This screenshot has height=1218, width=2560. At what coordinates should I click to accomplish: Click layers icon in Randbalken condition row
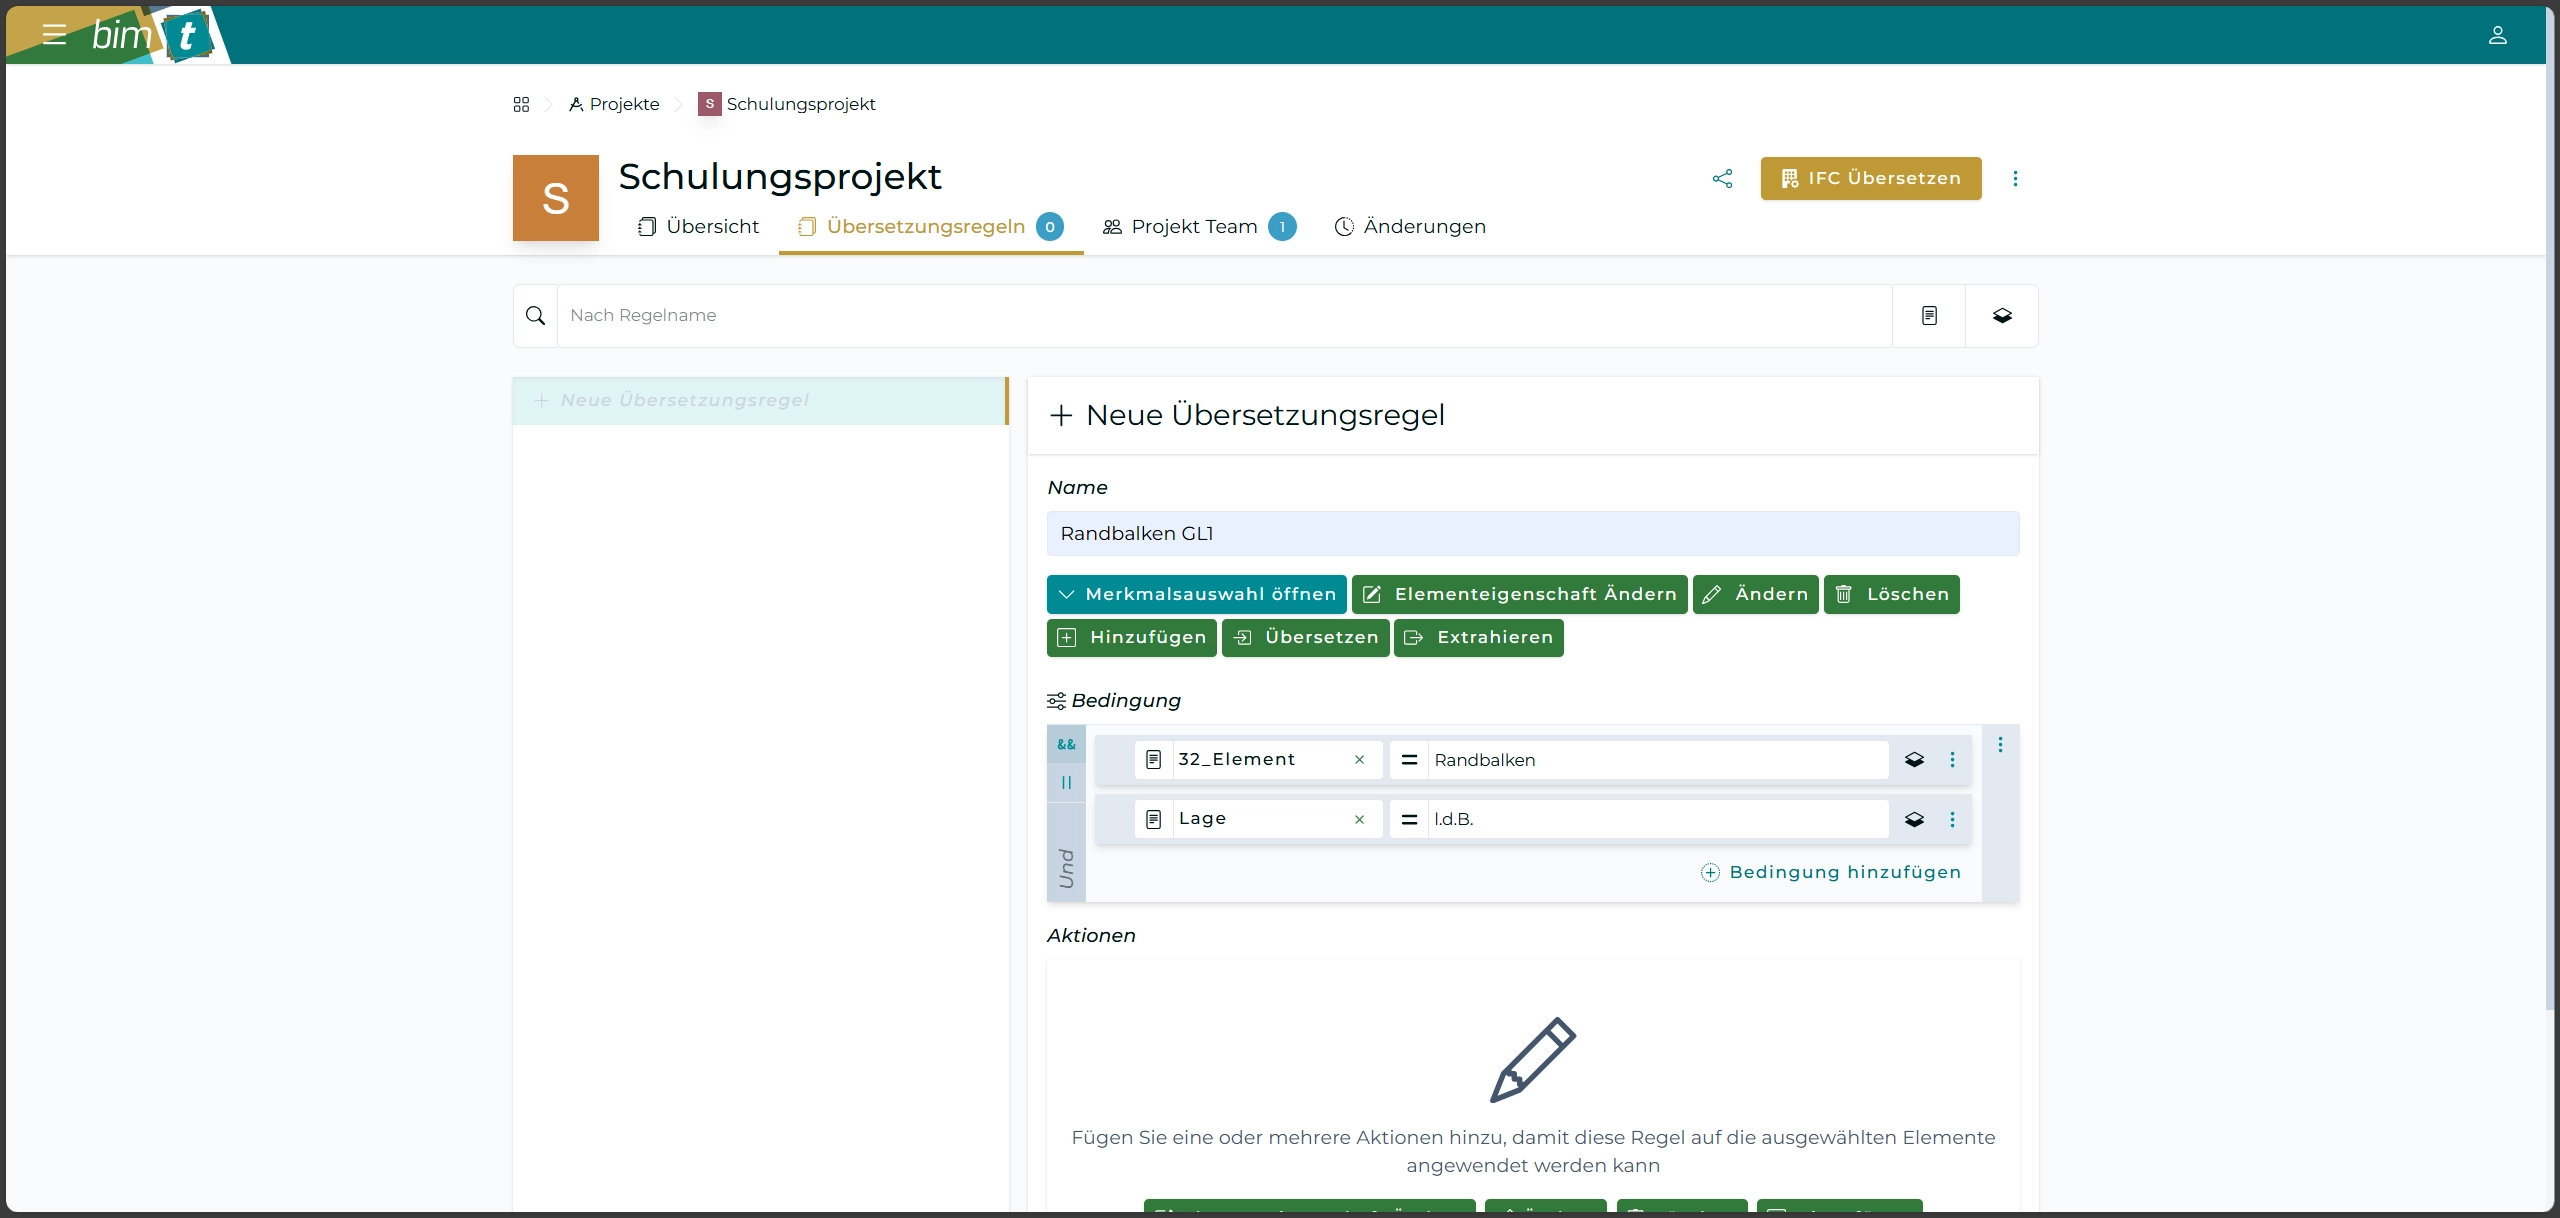1914,760
